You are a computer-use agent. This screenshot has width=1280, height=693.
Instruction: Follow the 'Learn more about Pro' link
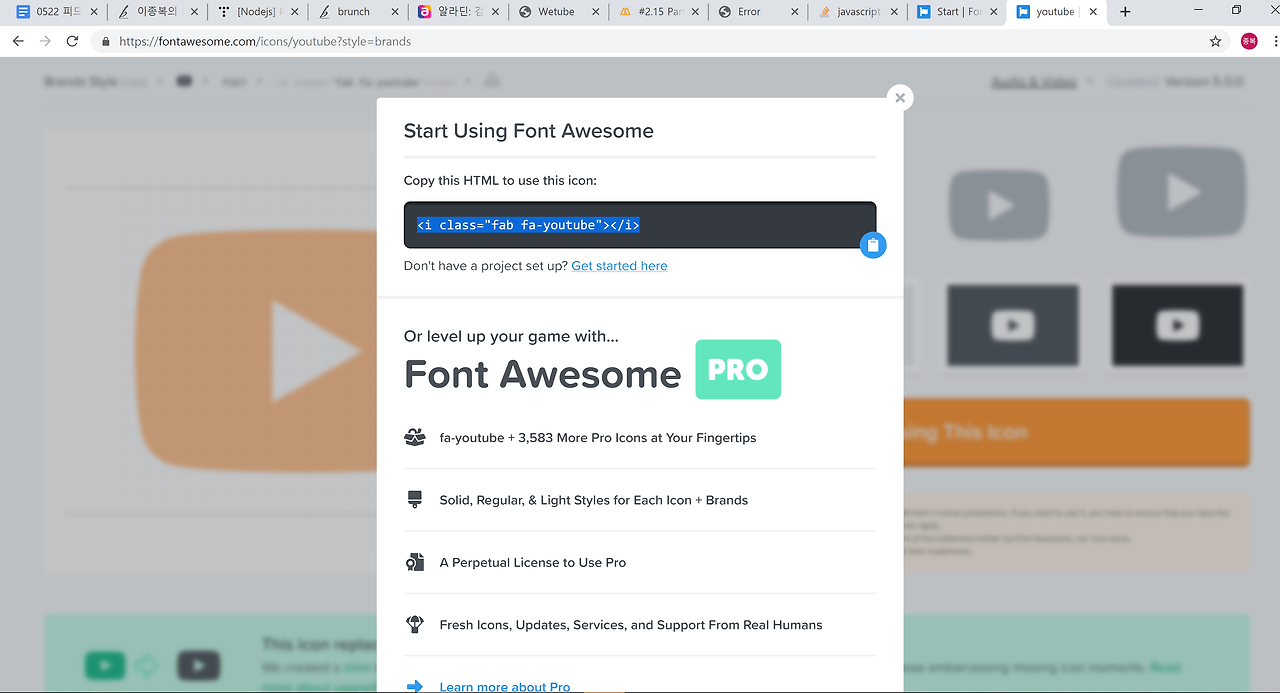pyautogui.click(x=505, y=687)
